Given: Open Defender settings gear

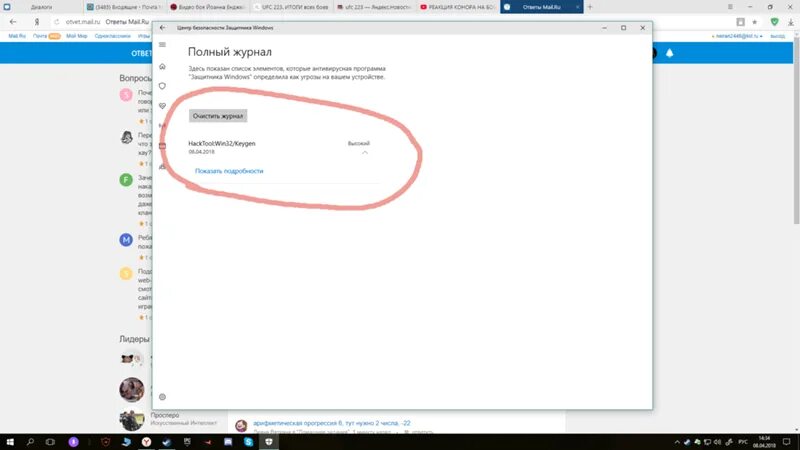Looking at the screenshot, I should [x=162, y=397].
